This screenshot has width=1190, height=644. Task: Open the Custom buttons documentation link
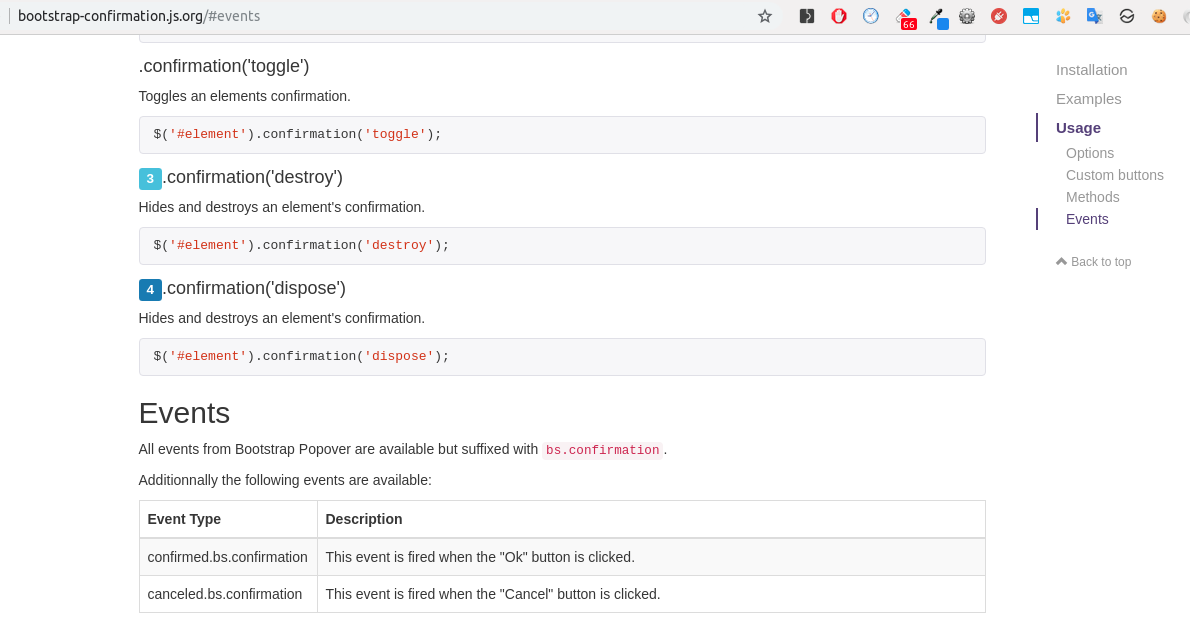[x=1114, y=175]
